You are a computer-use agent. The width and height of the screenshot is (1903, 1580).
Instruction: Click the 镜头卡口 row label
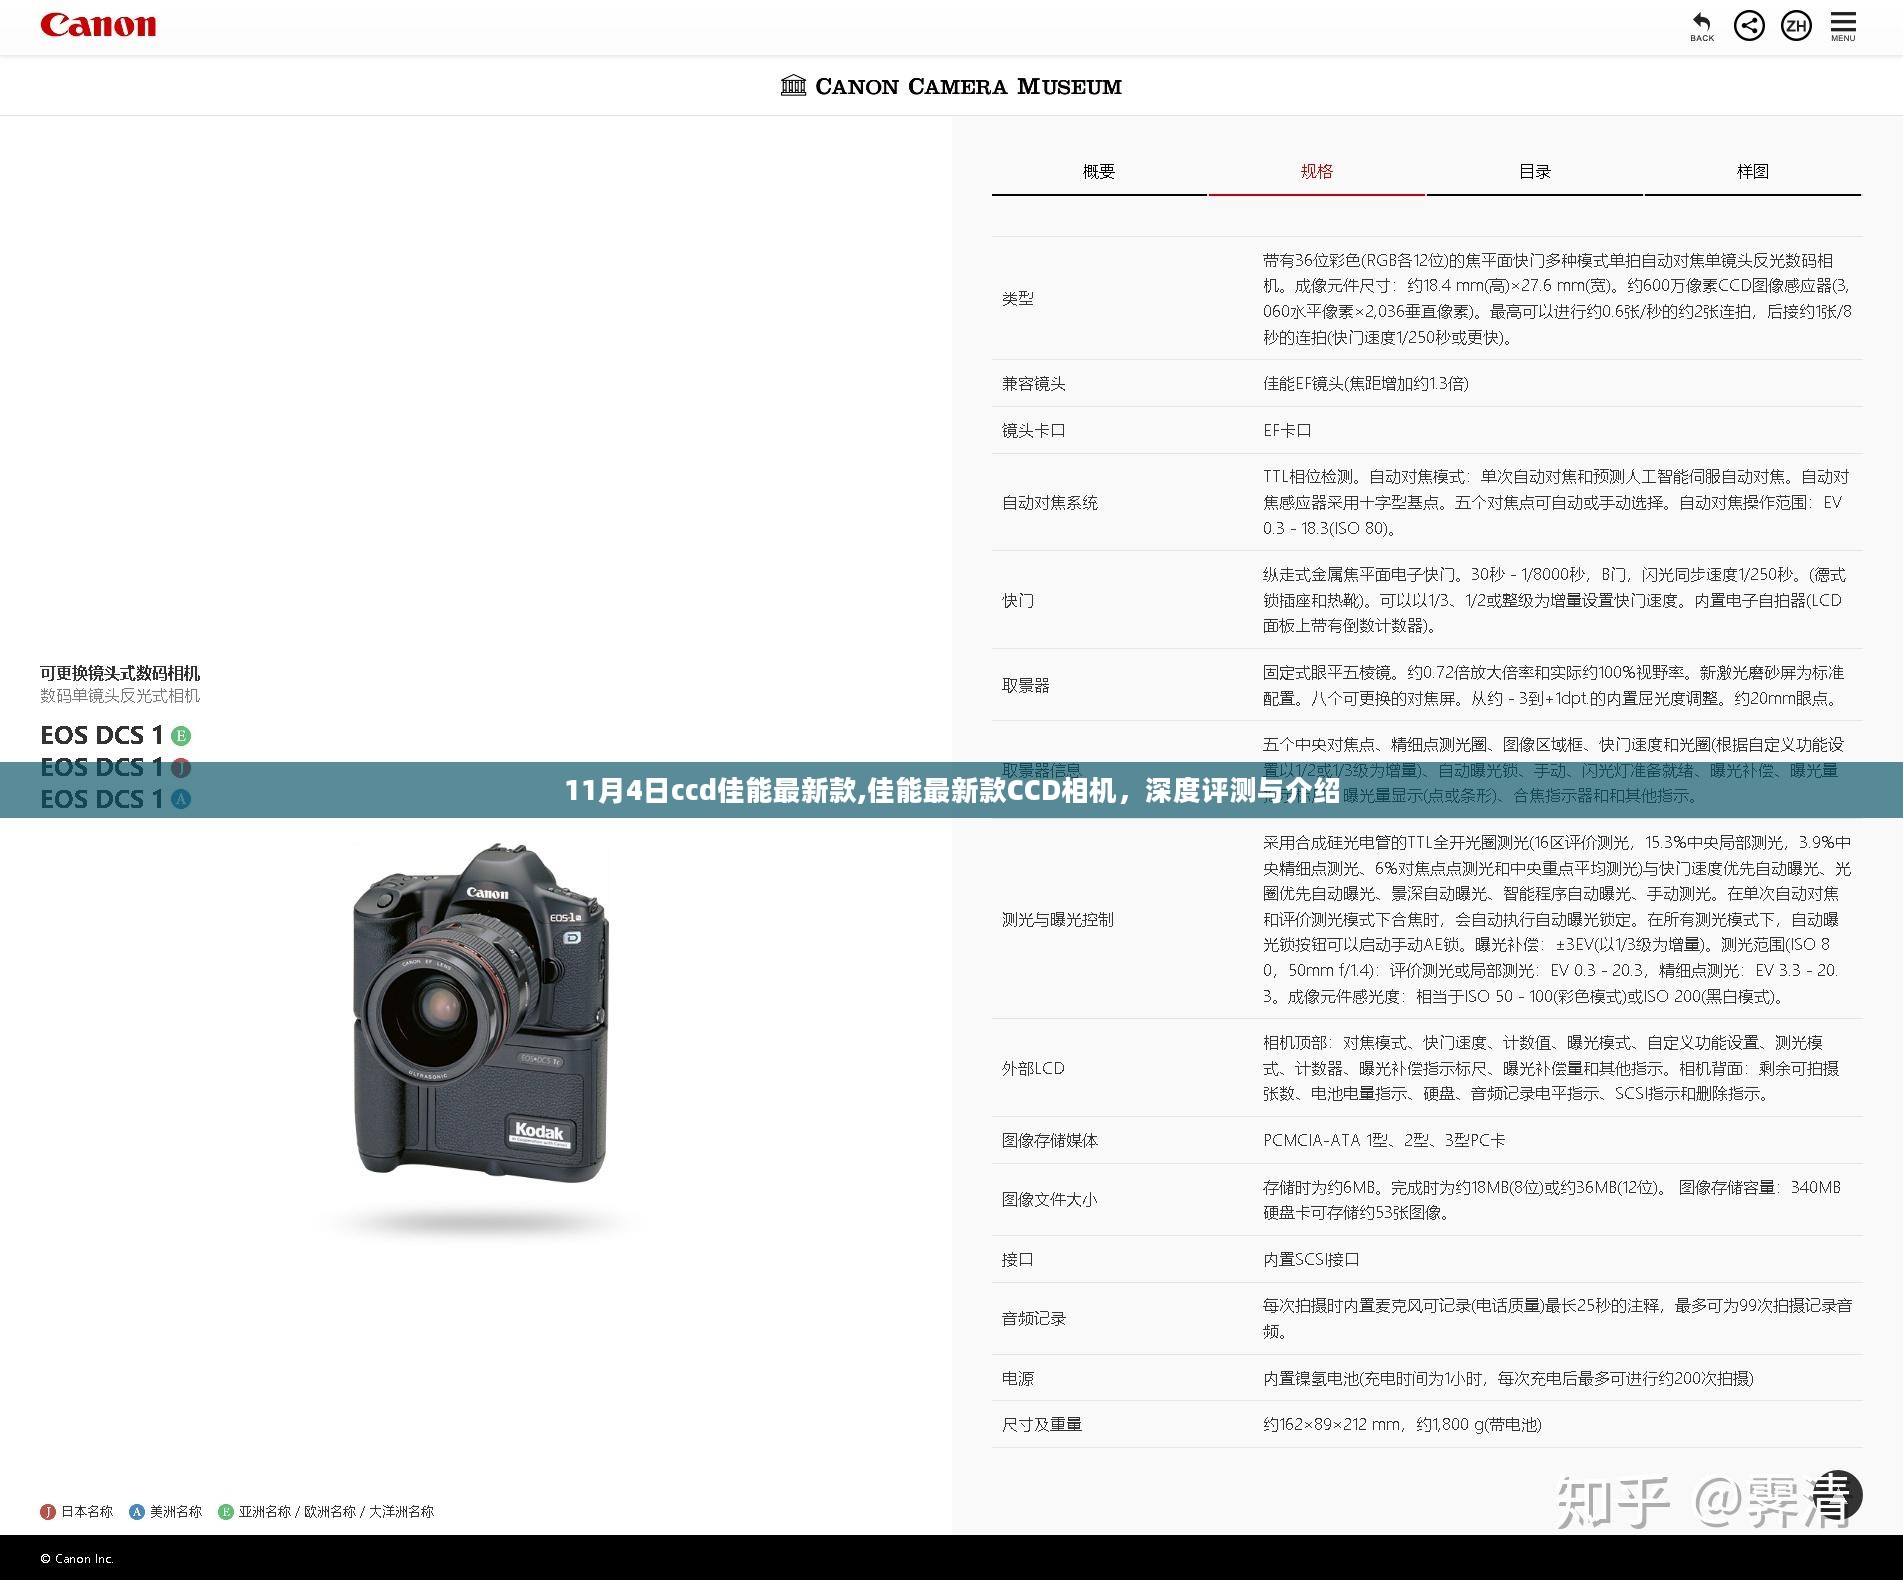1034,430
